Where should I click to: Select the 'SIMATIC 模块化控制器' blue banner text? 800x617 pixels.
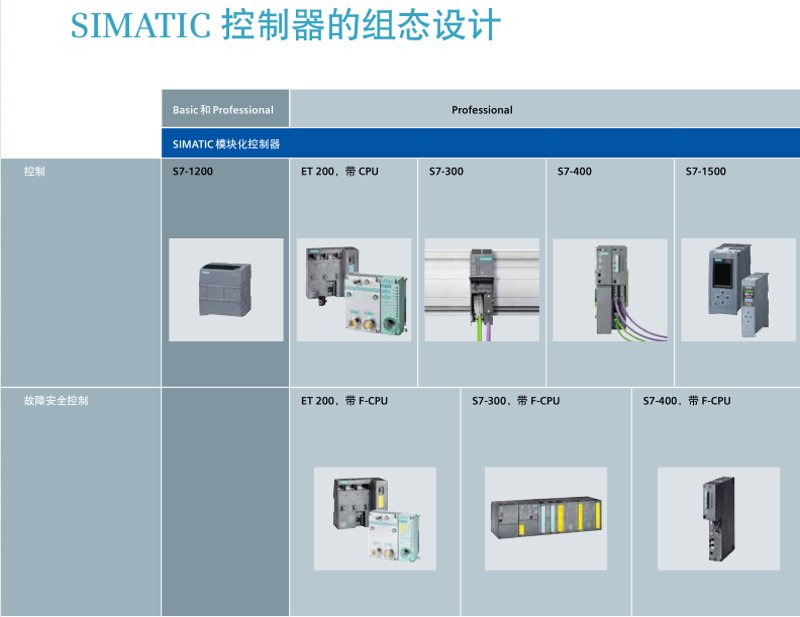[226, 144]
